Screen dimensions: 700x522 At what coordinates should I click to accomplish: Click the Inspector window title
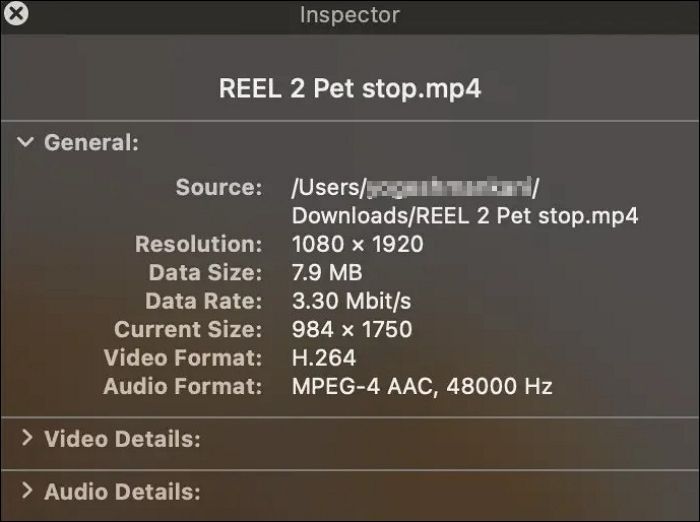pos(350,15)
